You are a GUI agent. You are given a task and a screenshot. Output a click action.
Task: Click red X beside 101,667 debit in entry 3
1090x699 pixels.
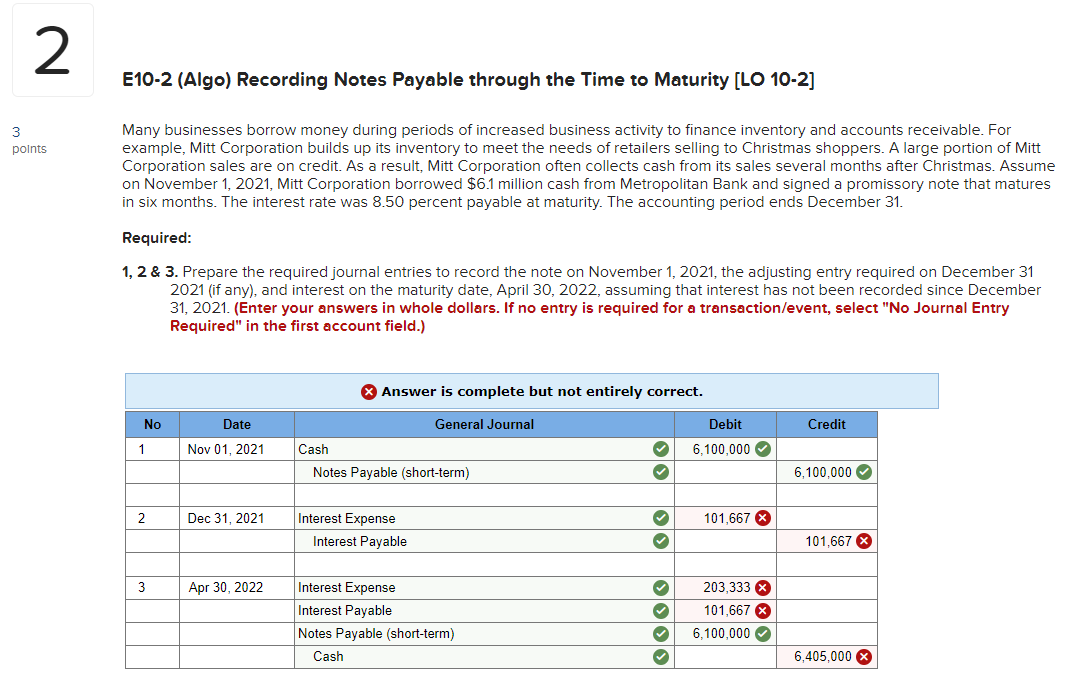click(x=763, y=611)
